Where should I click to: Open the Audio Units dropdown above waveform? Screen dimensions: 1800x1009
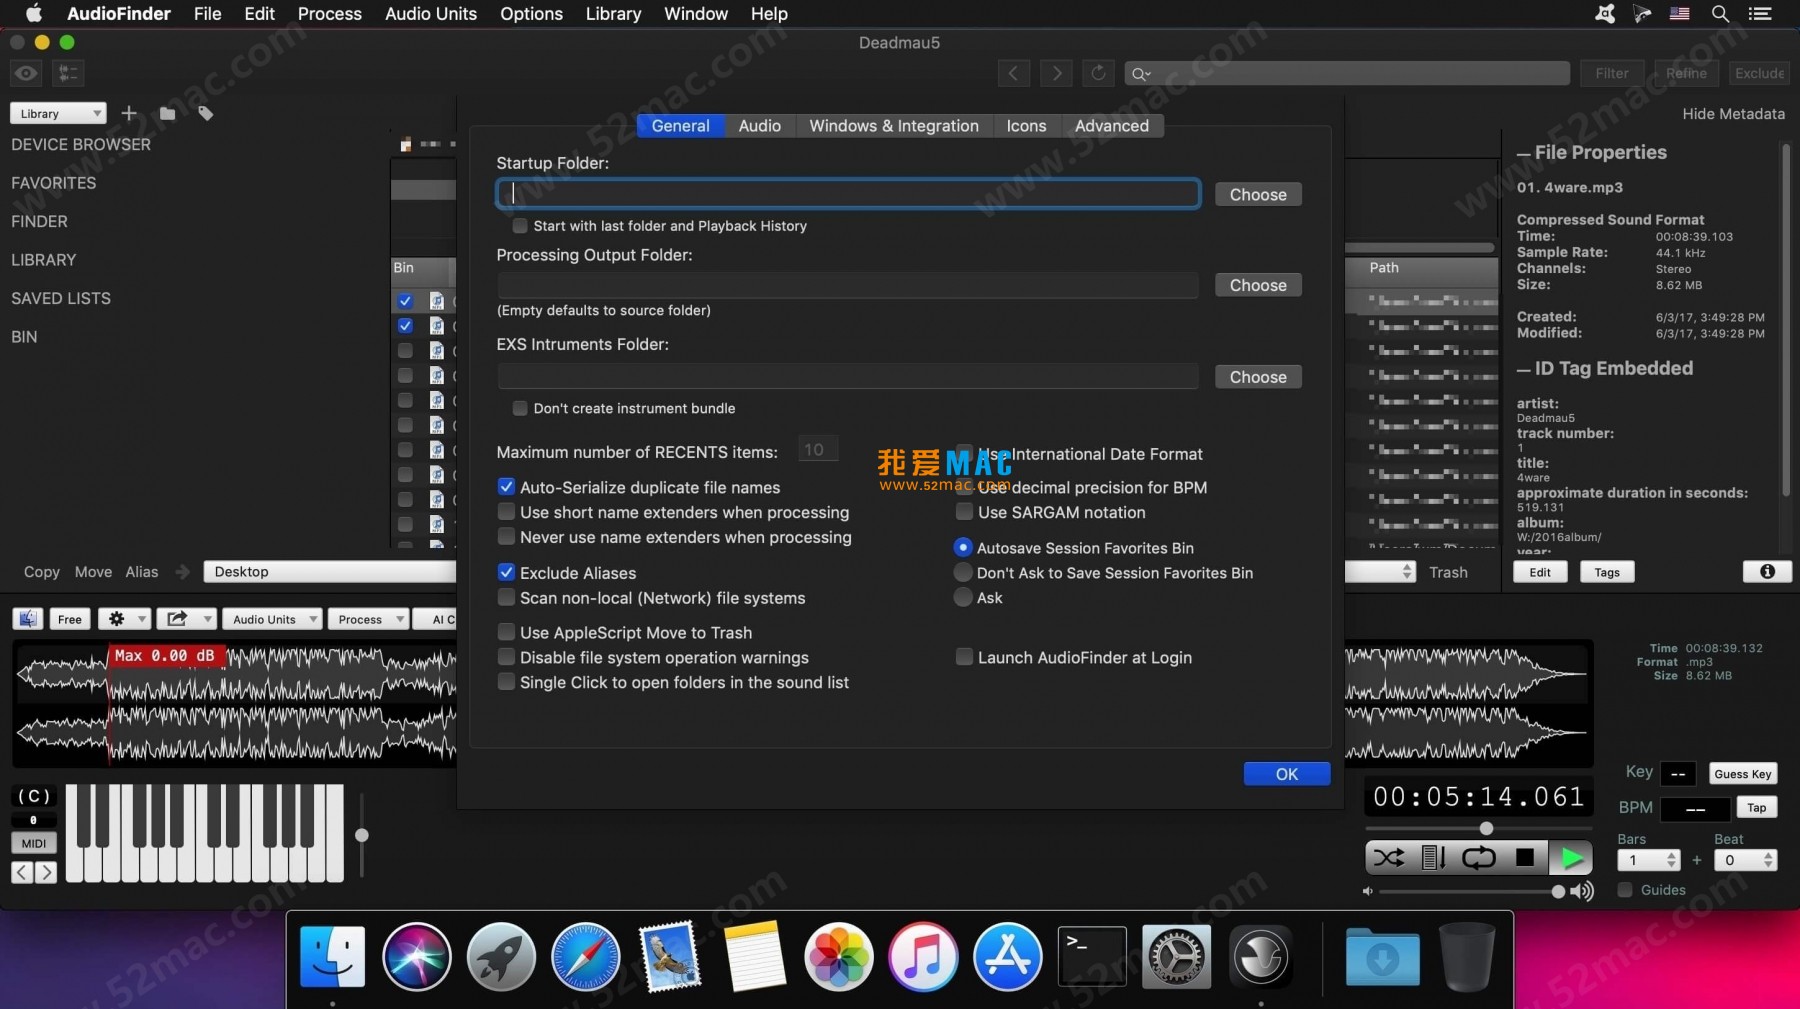click(272, 619)
